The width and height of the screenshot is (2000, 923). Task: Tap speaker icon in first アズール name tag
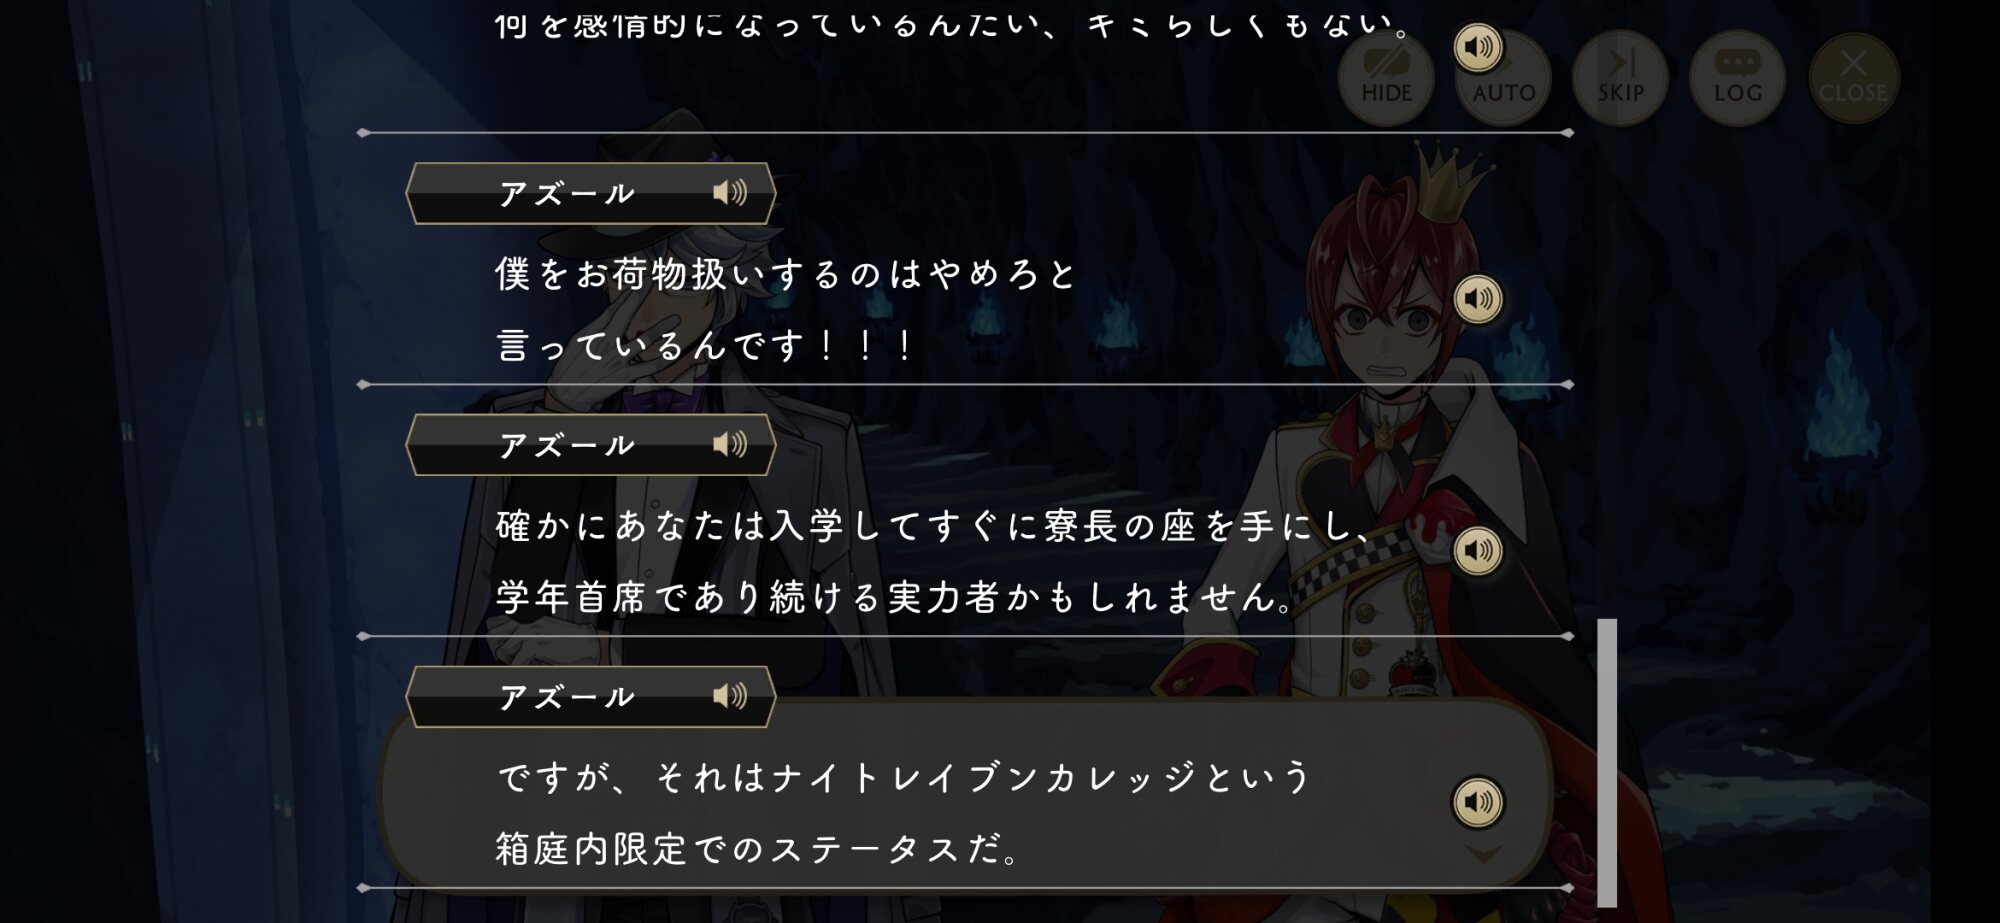pyautogui.click(x=730, y=192)
